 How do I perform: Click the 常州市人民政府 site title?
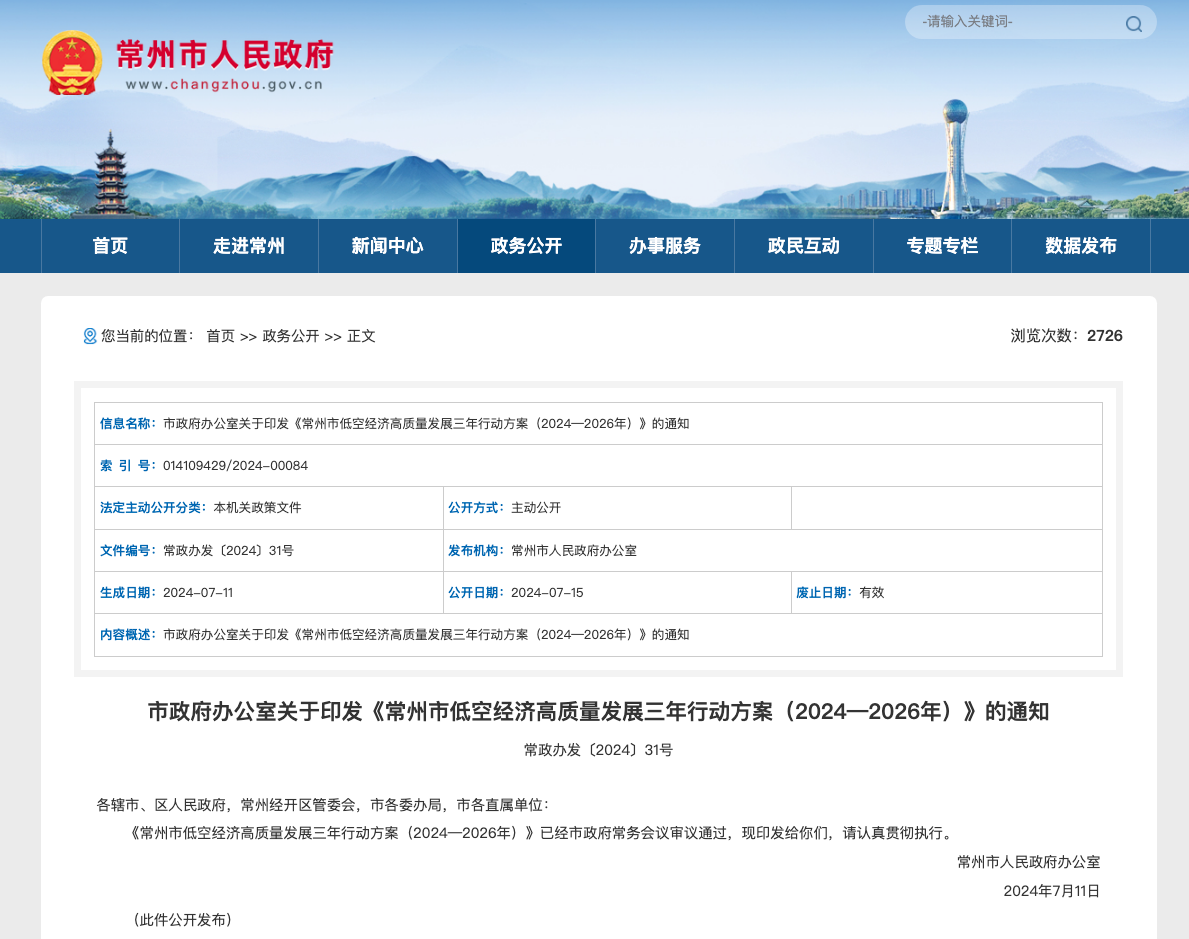(x=225, y=53)
